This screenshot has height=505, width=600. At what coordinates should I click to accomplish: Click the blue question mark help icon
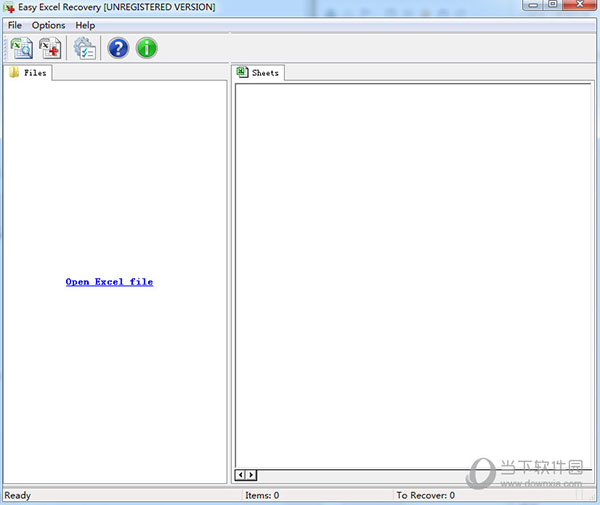[118, 48]
